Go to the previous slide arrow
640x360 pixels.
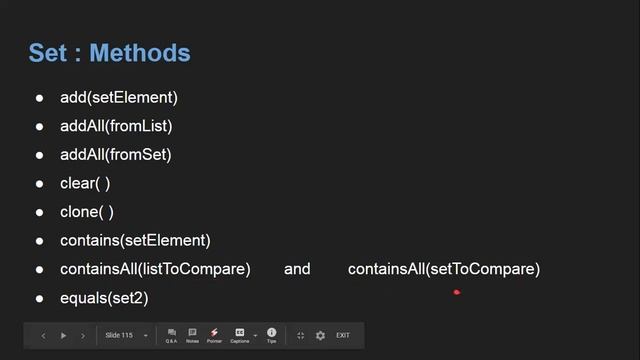pos(43,336)
